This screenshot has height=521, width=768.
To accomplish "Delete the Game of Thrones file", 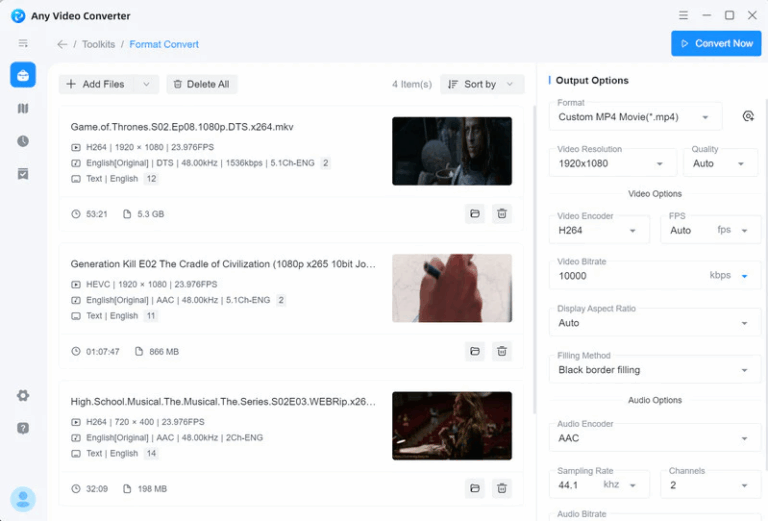I will 502,213.
